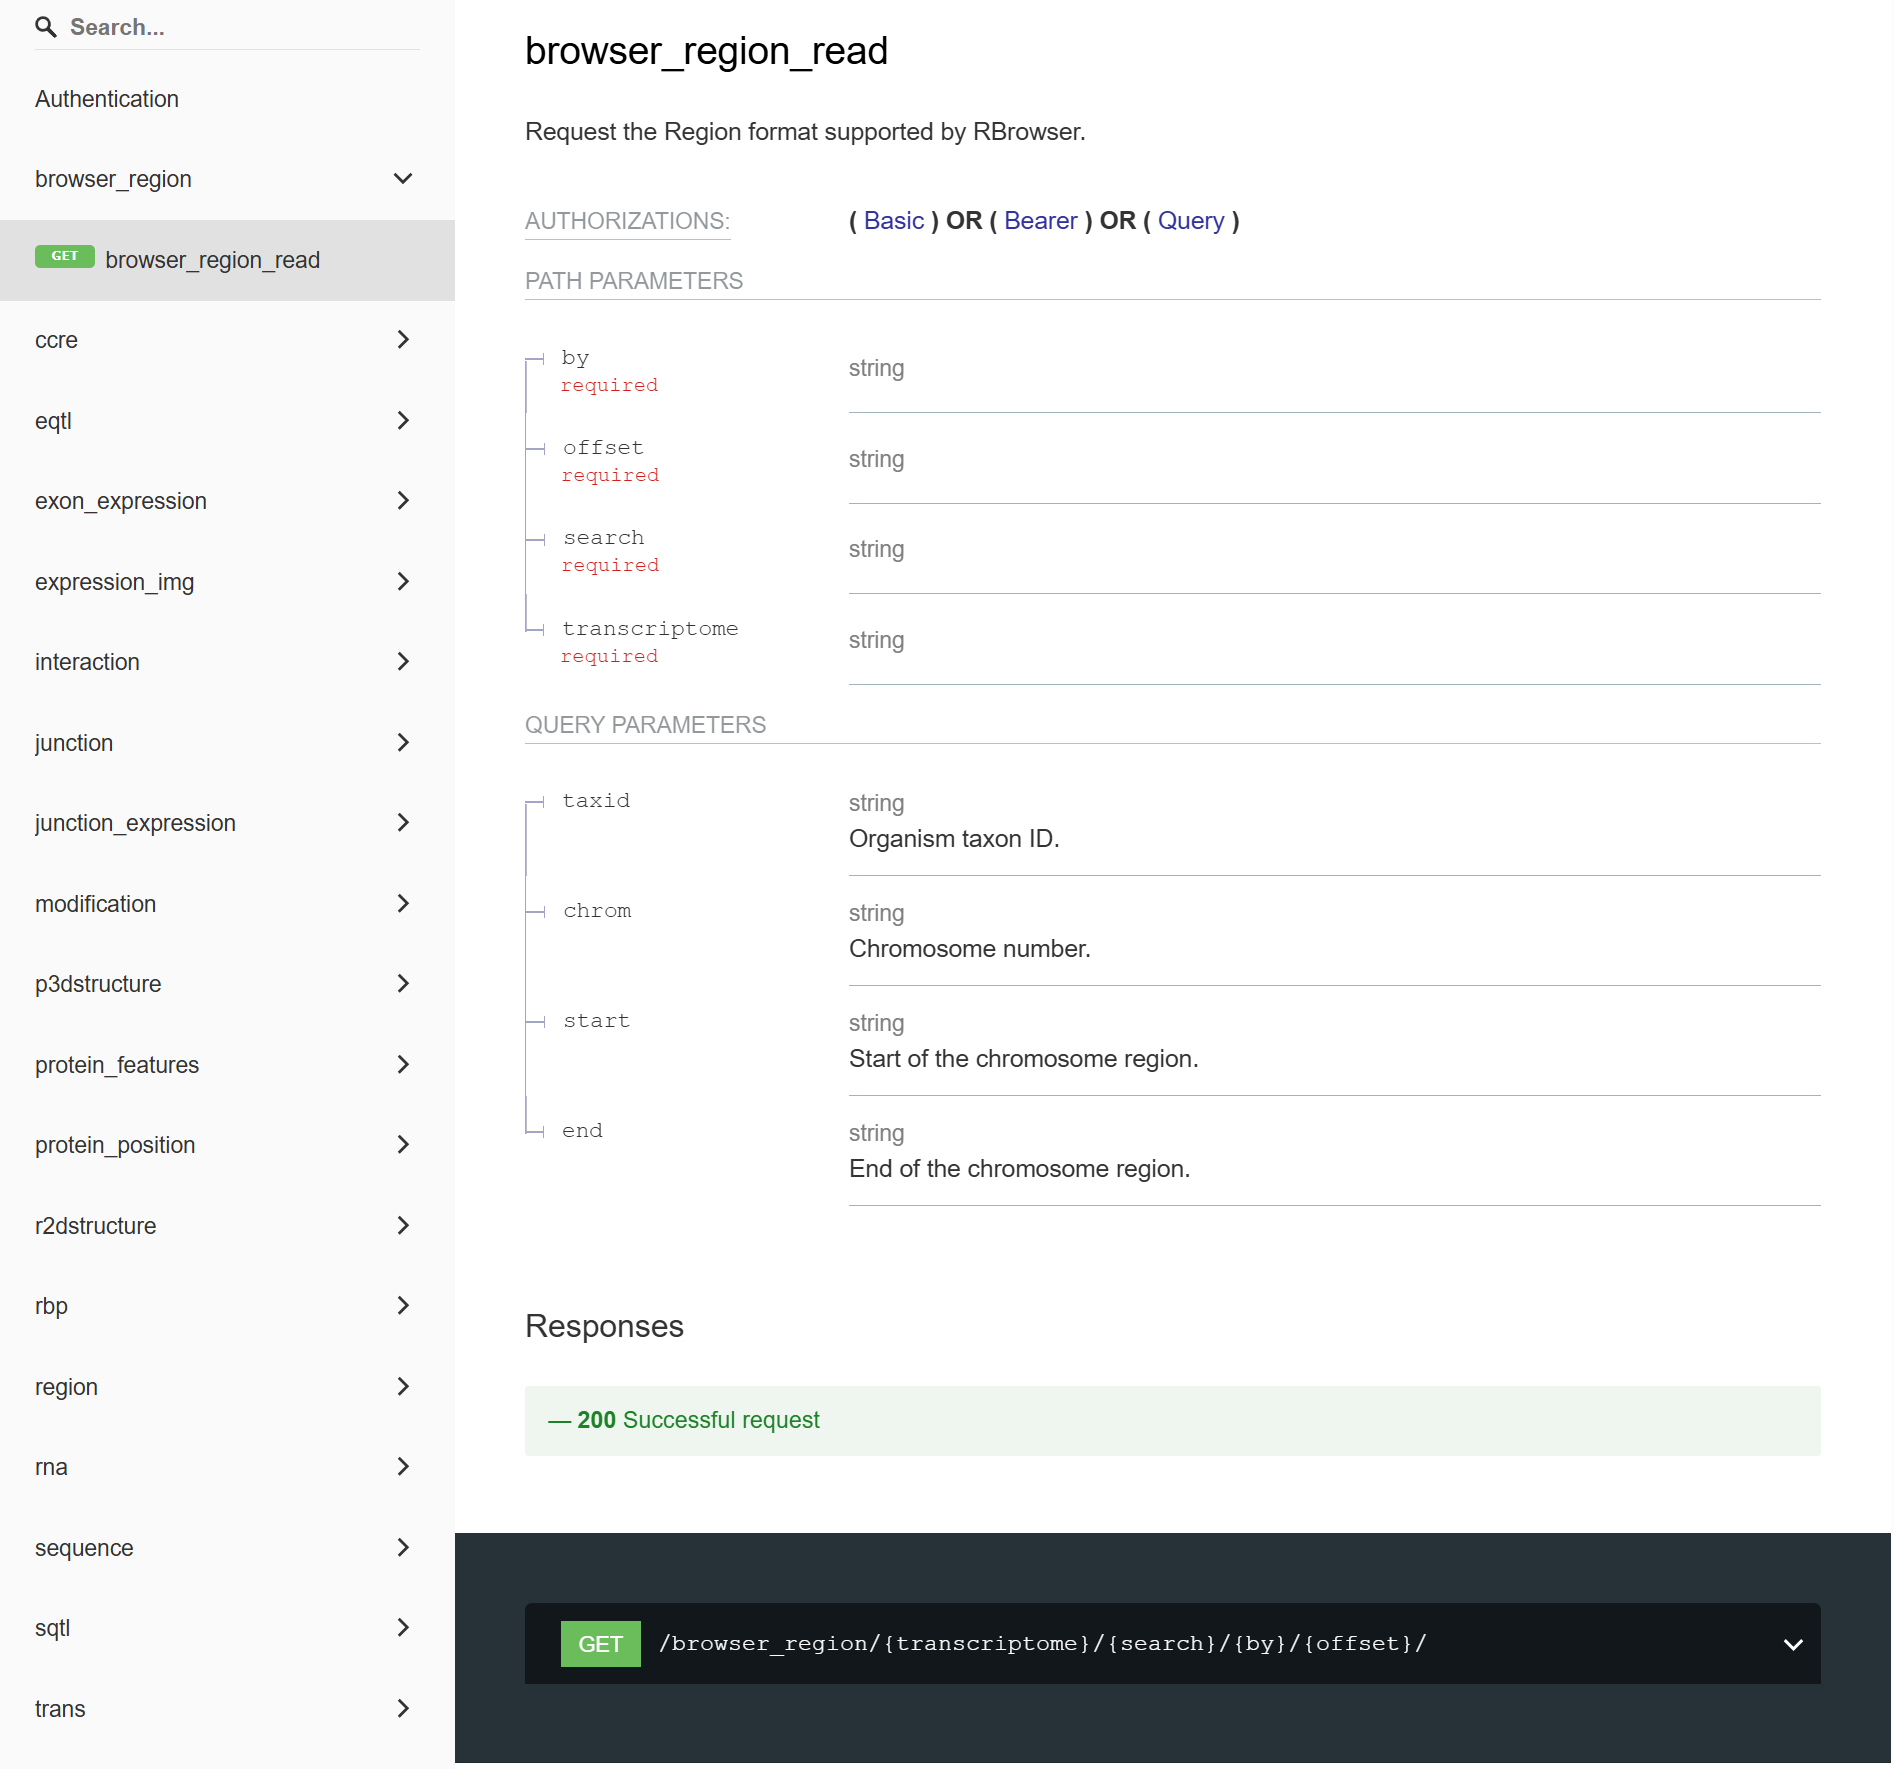Expand the trans chevron arrow
Image resolution: width=1894 pixels, height=1769 pixels.
(403, 1709)
